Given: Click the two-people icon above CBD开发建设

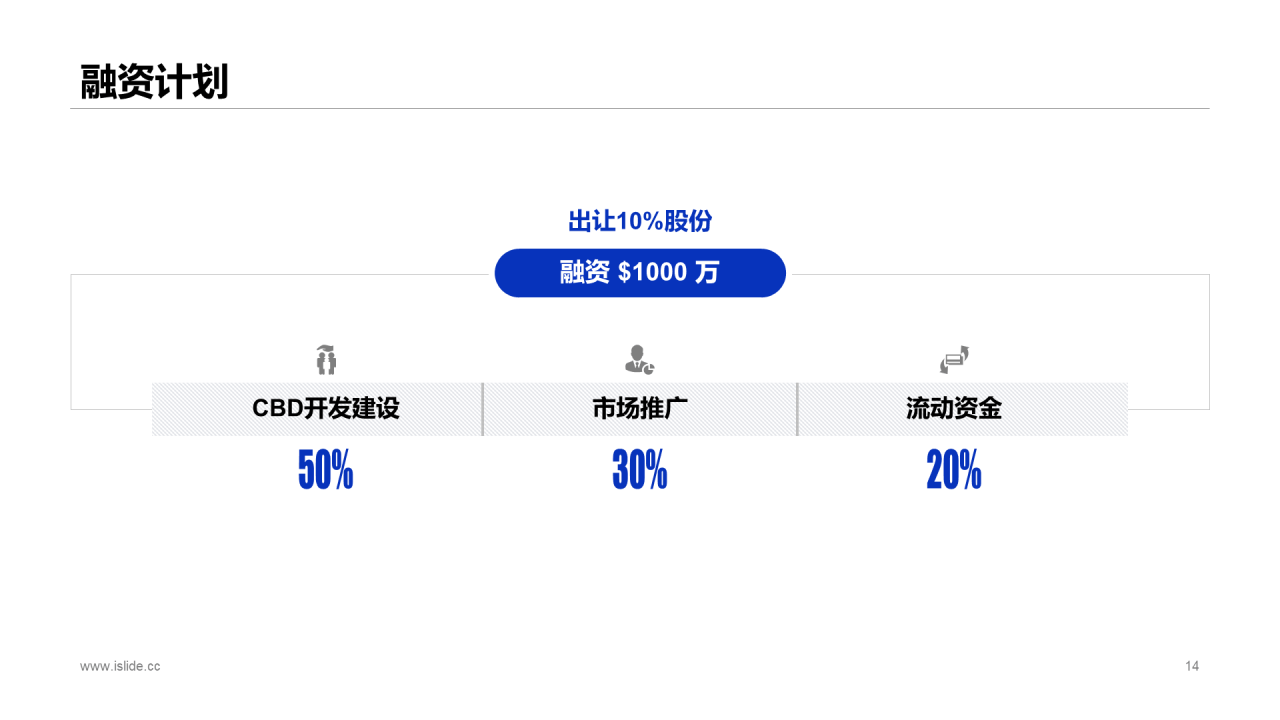Looking at the screenshot, I should [326, 359].
